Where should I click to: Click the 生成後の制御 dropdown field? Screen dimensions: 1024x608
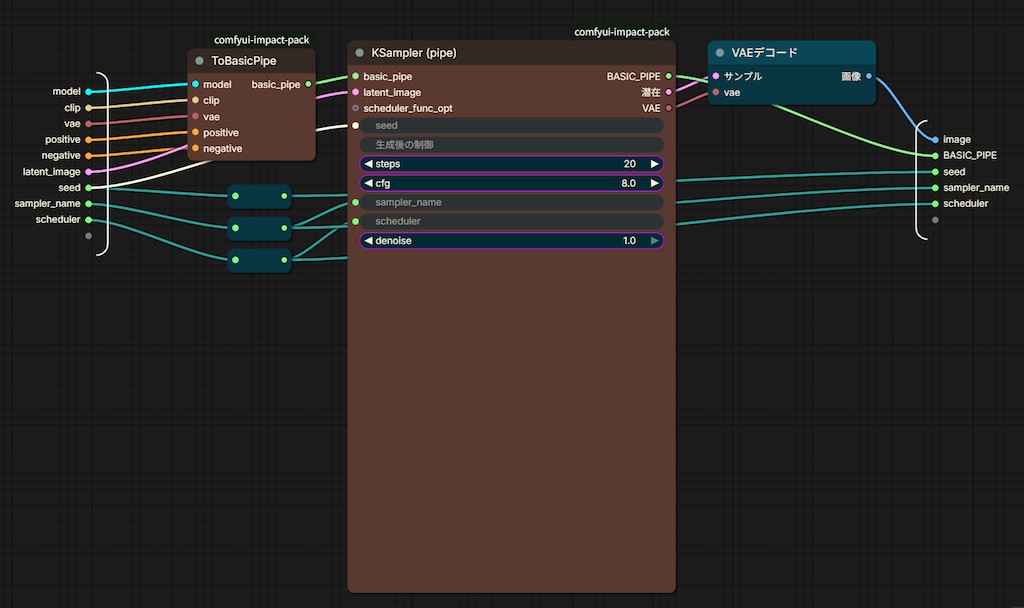click(x=511, y=145)
